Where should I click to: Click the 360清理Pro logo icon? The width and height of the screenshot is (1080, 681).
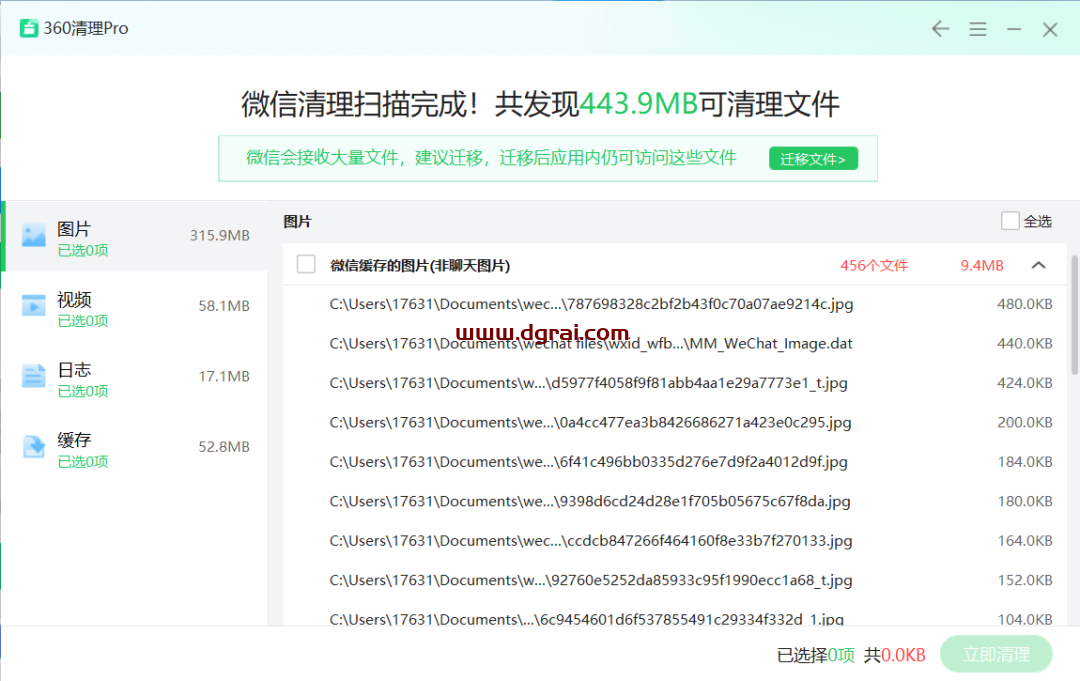[29, 28]
